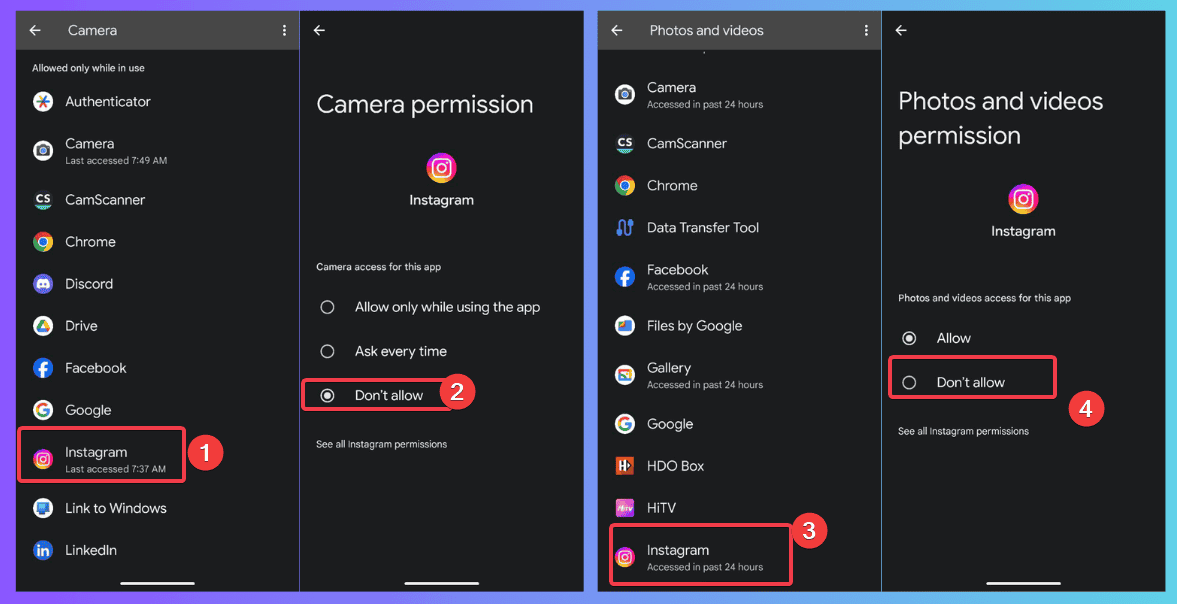Click the Instagram logo on Camera permission page
This screenshot has height=604, width=1177.
coord(441,167)
